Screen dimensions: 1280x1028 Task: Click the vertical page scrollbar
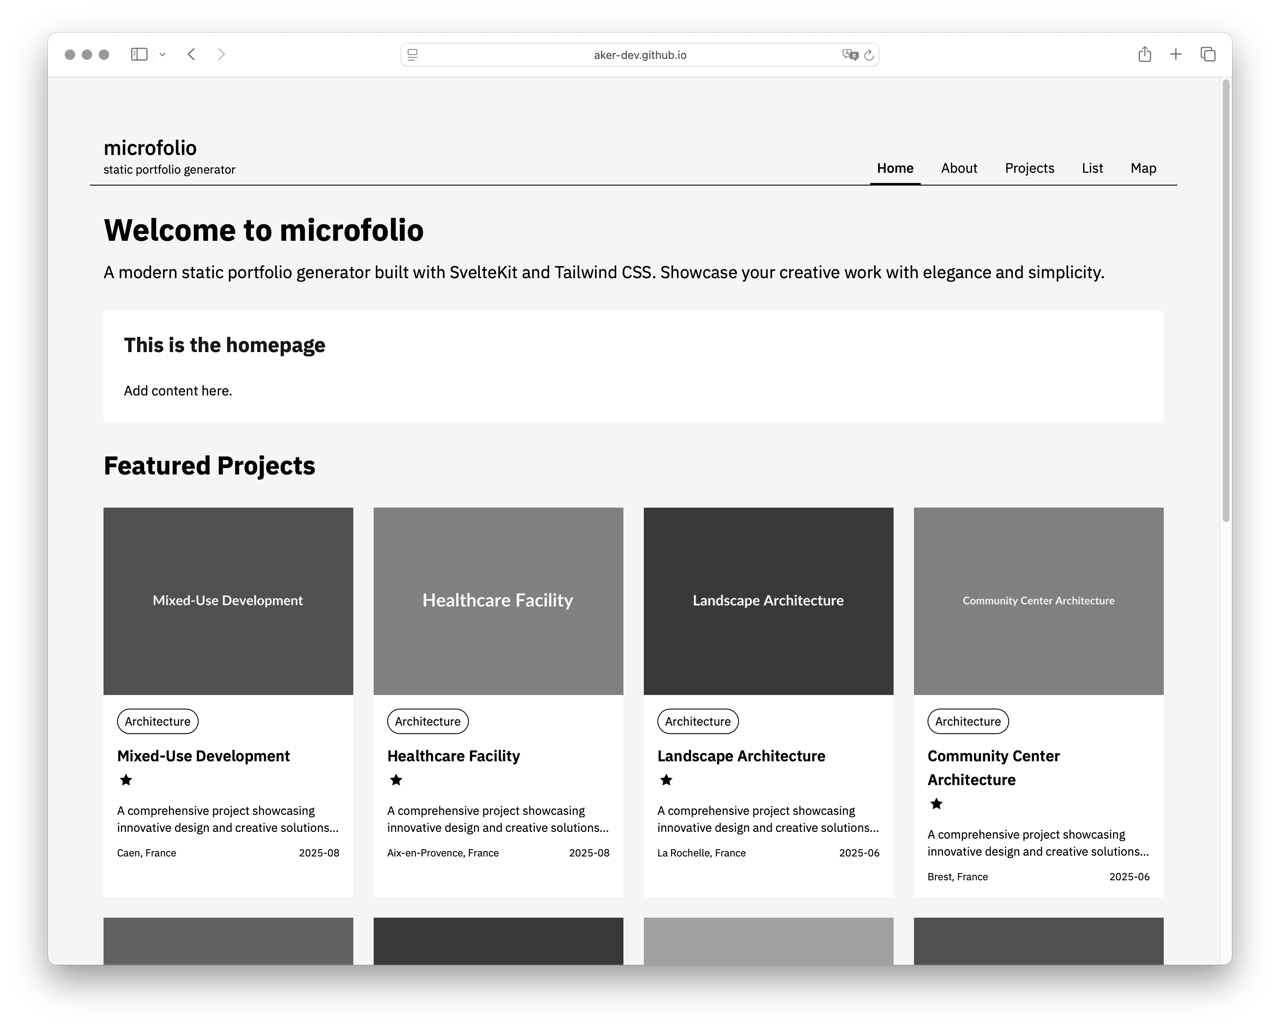tap(1226, 300)
